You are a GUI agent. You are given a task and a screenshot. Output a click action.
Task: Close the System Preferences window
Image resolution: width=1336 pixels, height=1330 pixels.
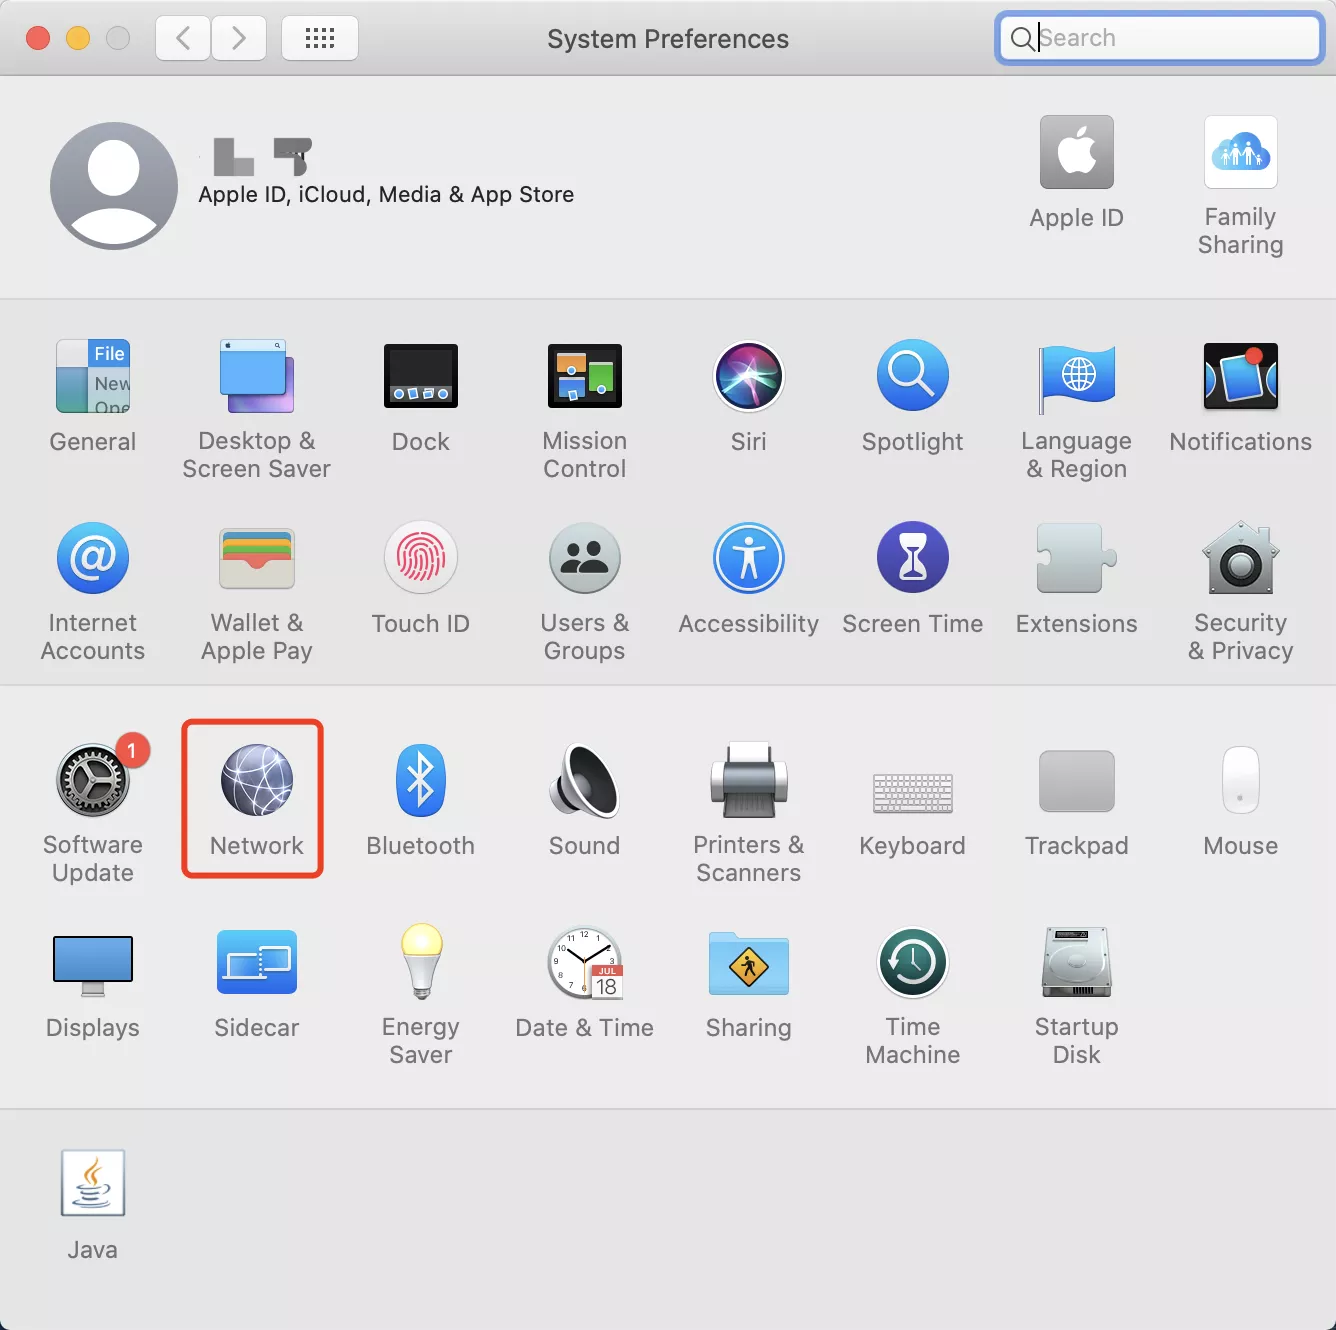pos(38,38)
